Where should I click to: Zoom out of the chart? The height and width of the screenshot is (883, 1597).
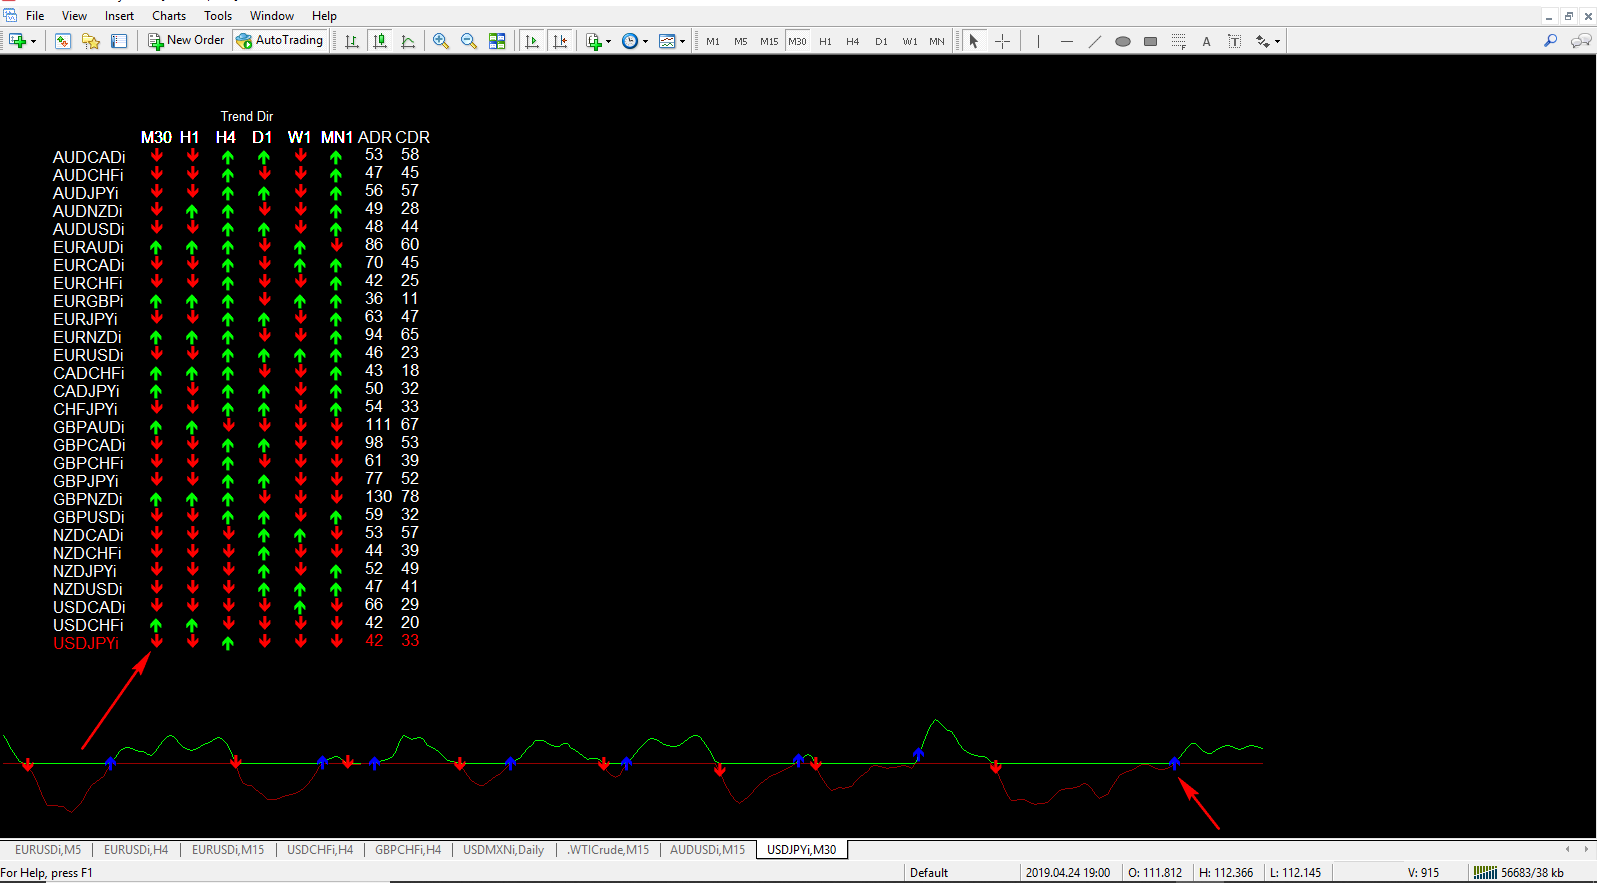(x=469, y=41)
